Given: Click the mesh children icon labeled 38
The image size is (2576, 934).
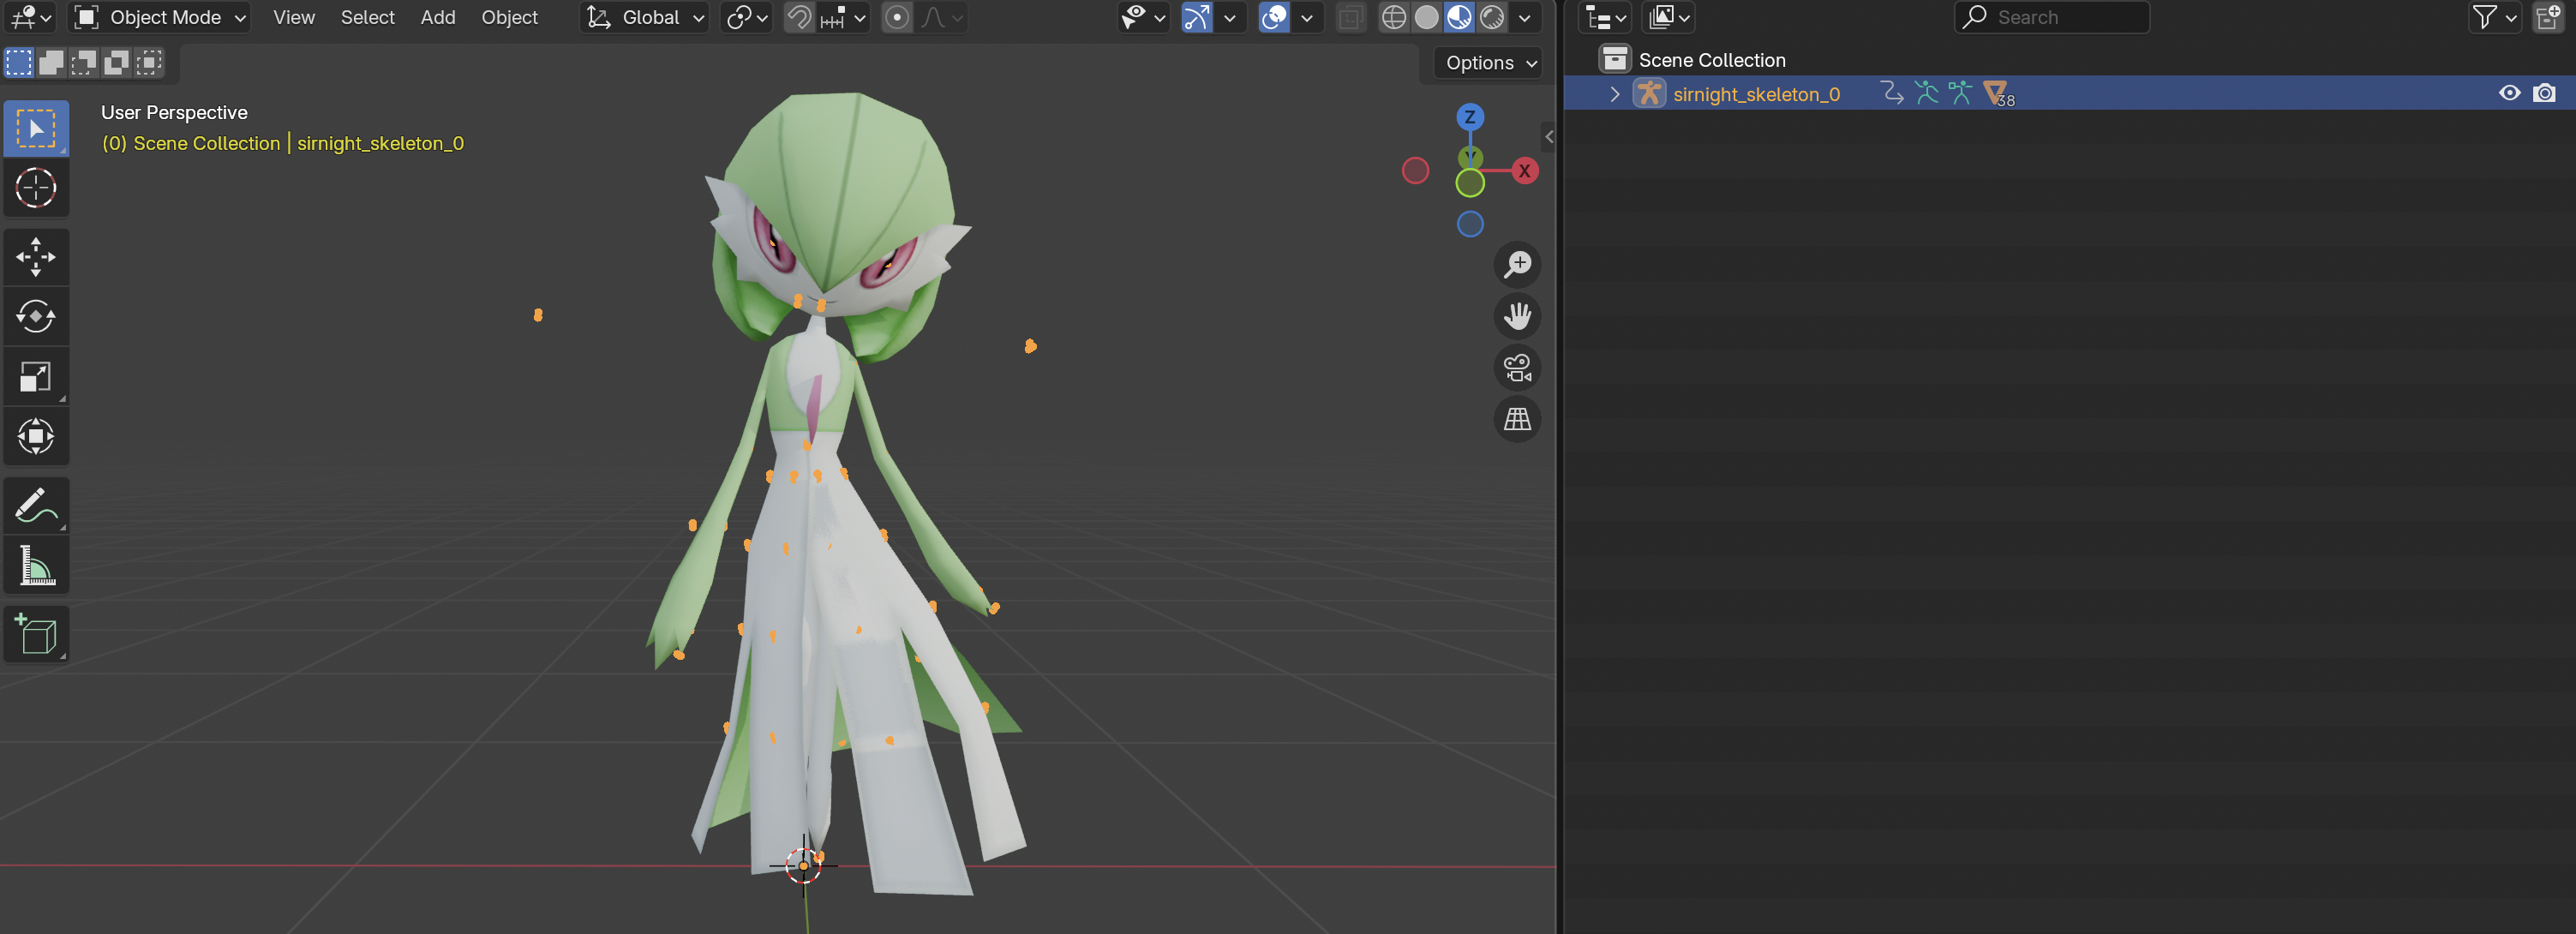Looking at the screenshot, I should [1998, 94].
